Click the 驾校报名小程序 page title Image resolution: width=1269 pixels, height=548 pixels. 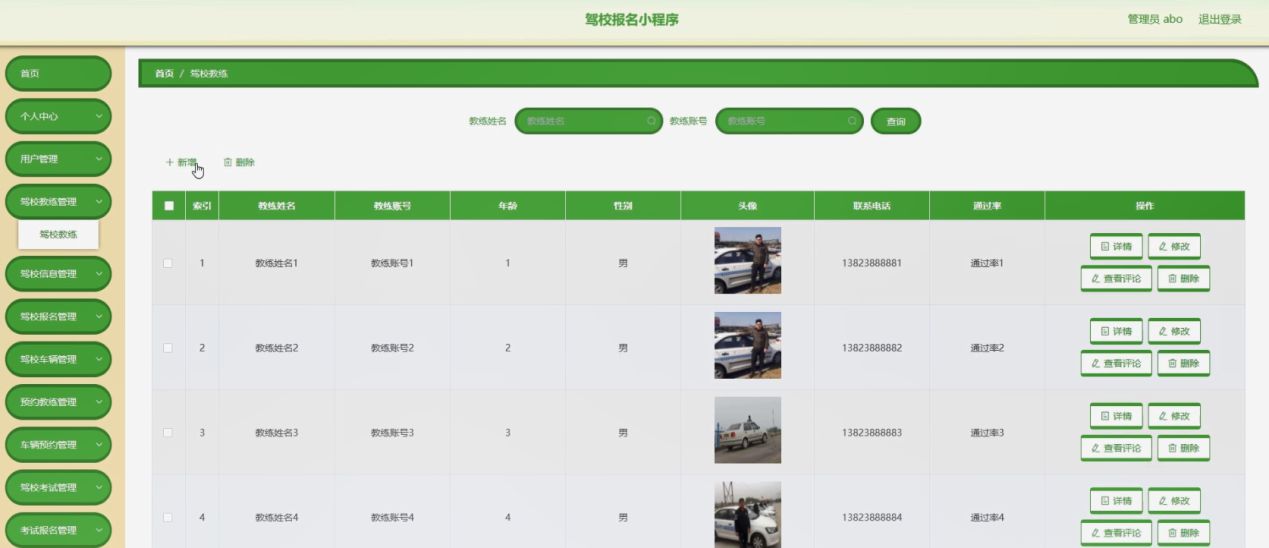pos(632,19)
